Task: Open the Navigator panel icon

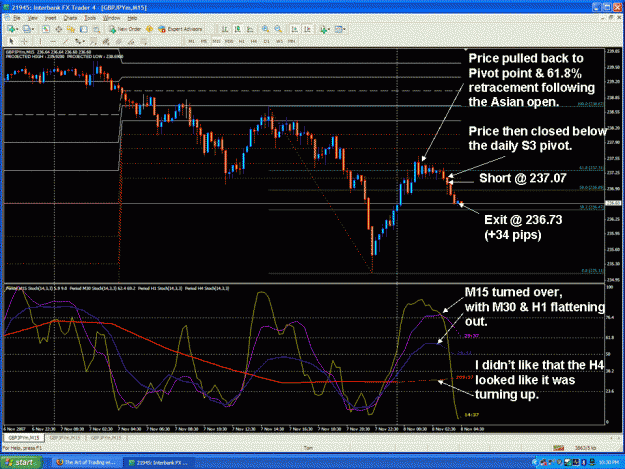Action: 71,29
